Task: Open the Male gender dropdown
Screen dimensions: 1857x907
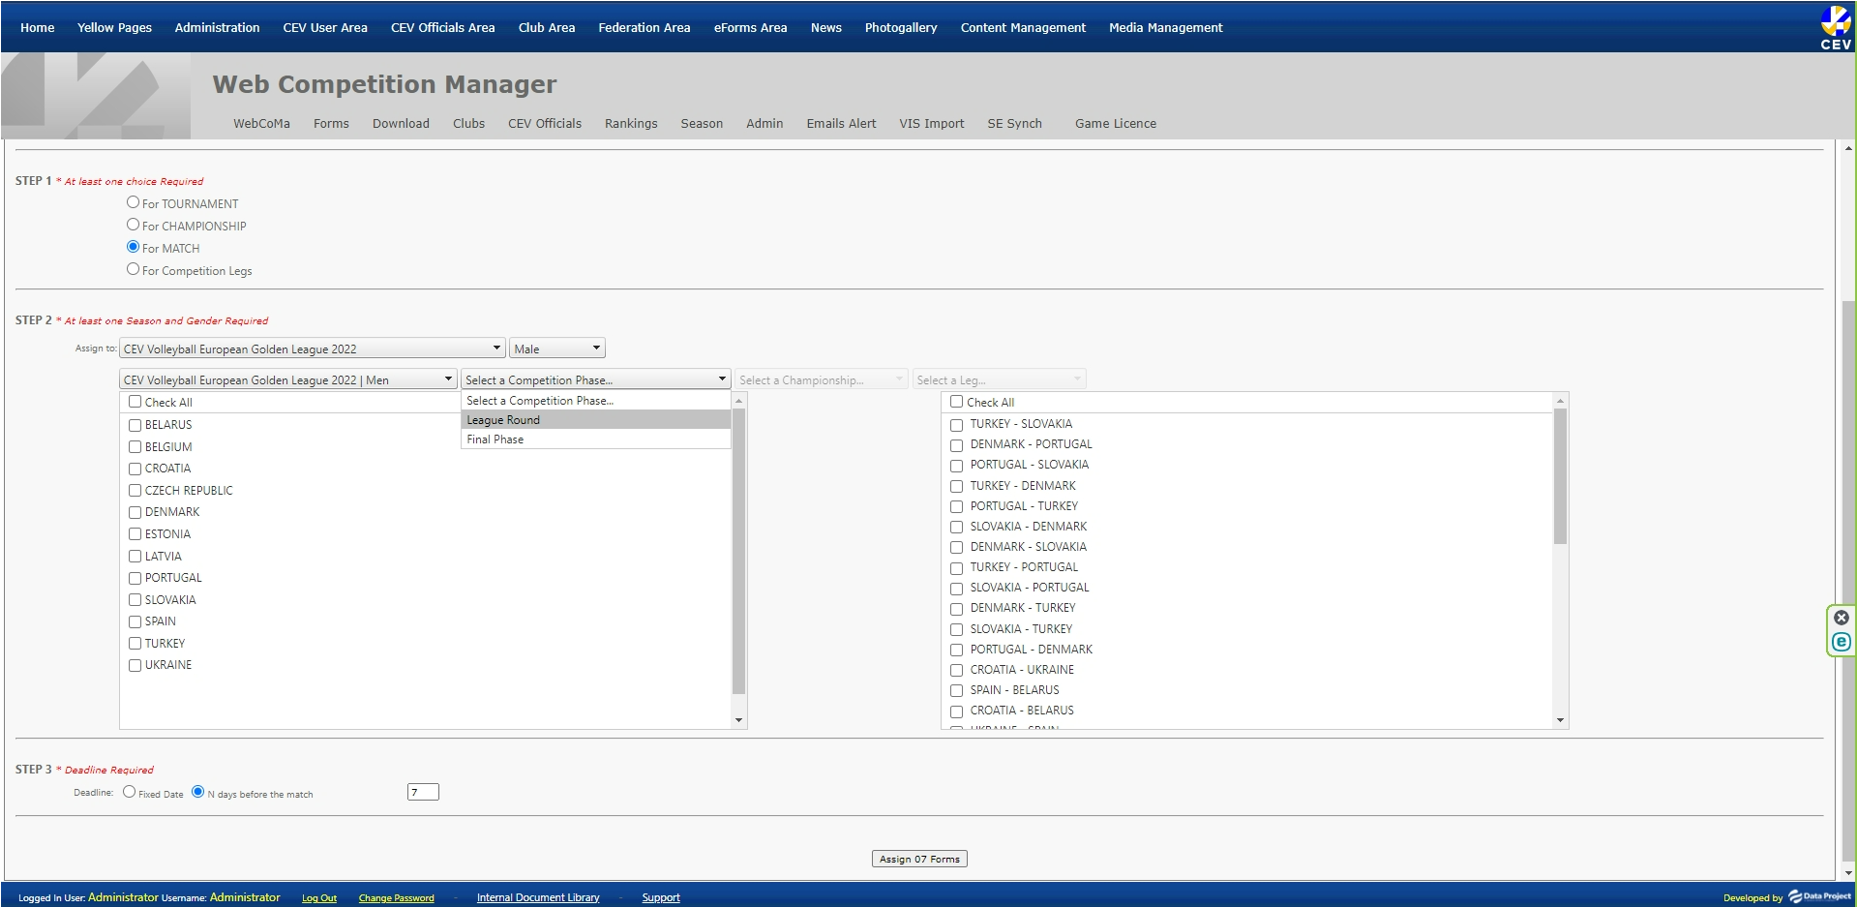Action: [557, 348]
